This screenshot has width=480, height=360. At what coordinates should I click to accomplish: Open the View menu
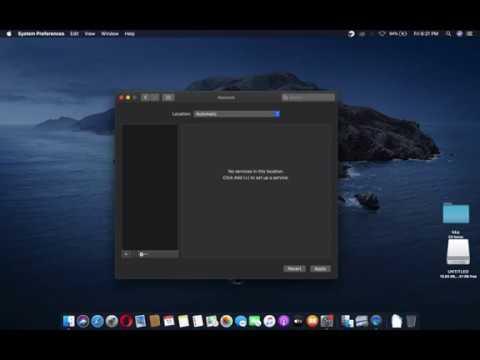click(x=90, y=34)
